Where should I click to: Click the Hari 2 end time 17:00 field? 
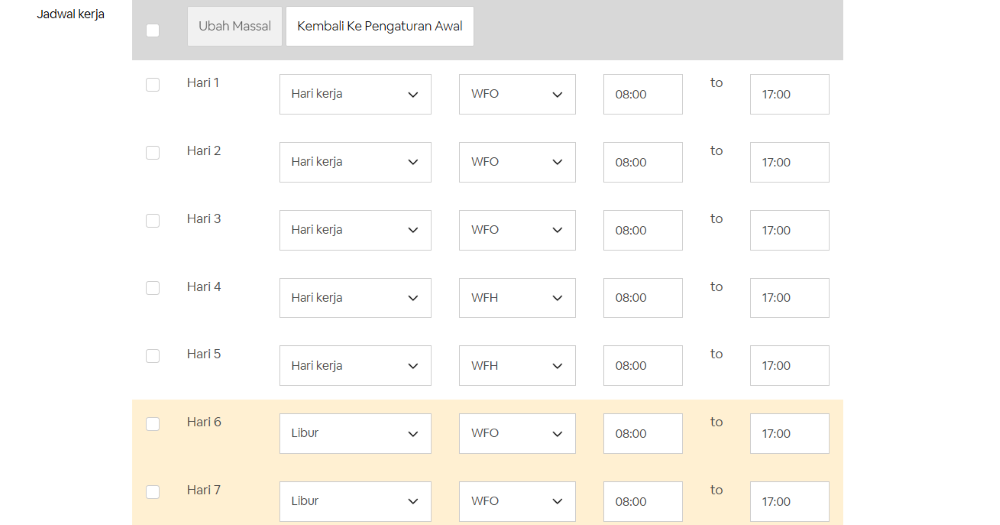(790, 162)
